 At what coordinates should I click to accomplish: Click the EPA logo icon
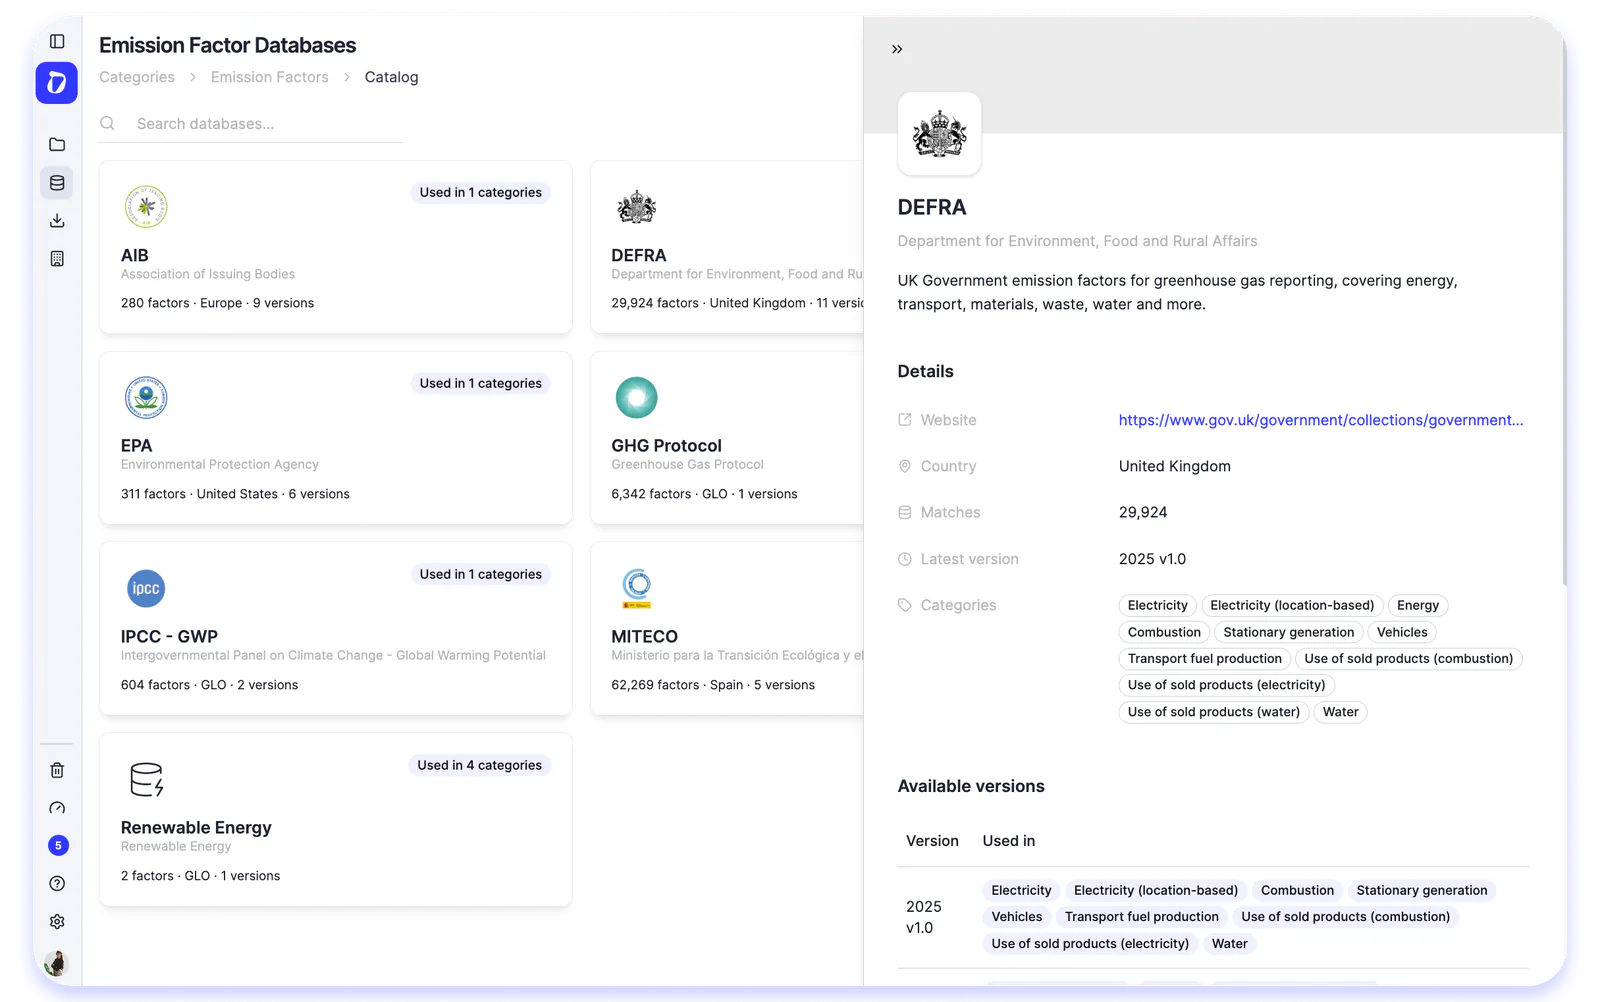tap(146, 398)
